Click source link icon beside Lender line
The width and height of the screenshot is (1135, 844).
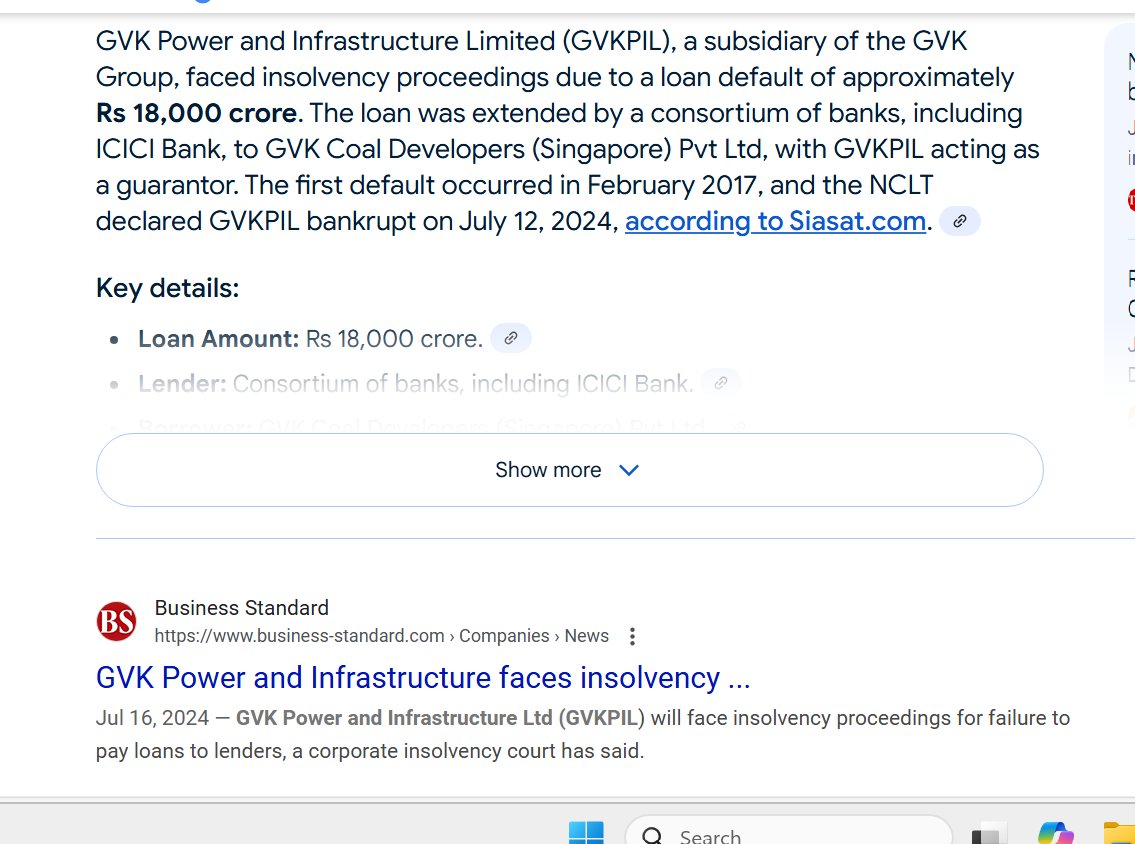point(721,383)
